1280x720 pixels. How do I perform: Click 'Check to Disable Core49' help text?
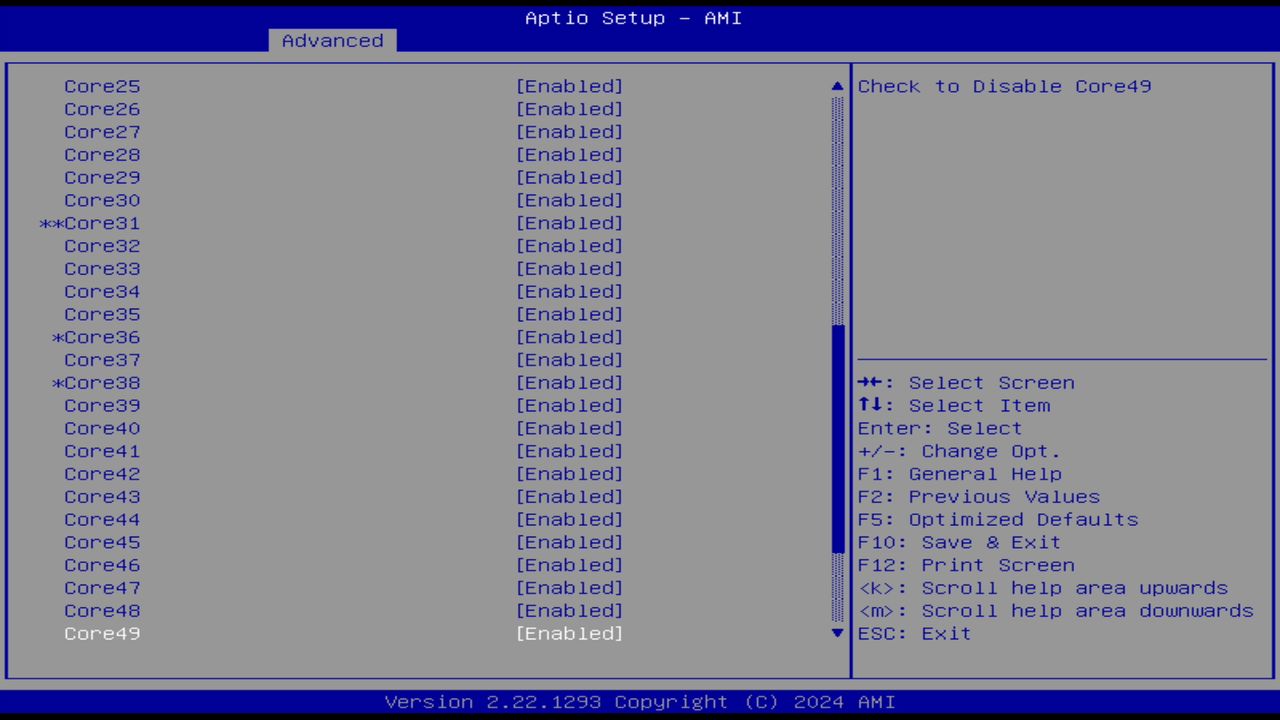1004,86
